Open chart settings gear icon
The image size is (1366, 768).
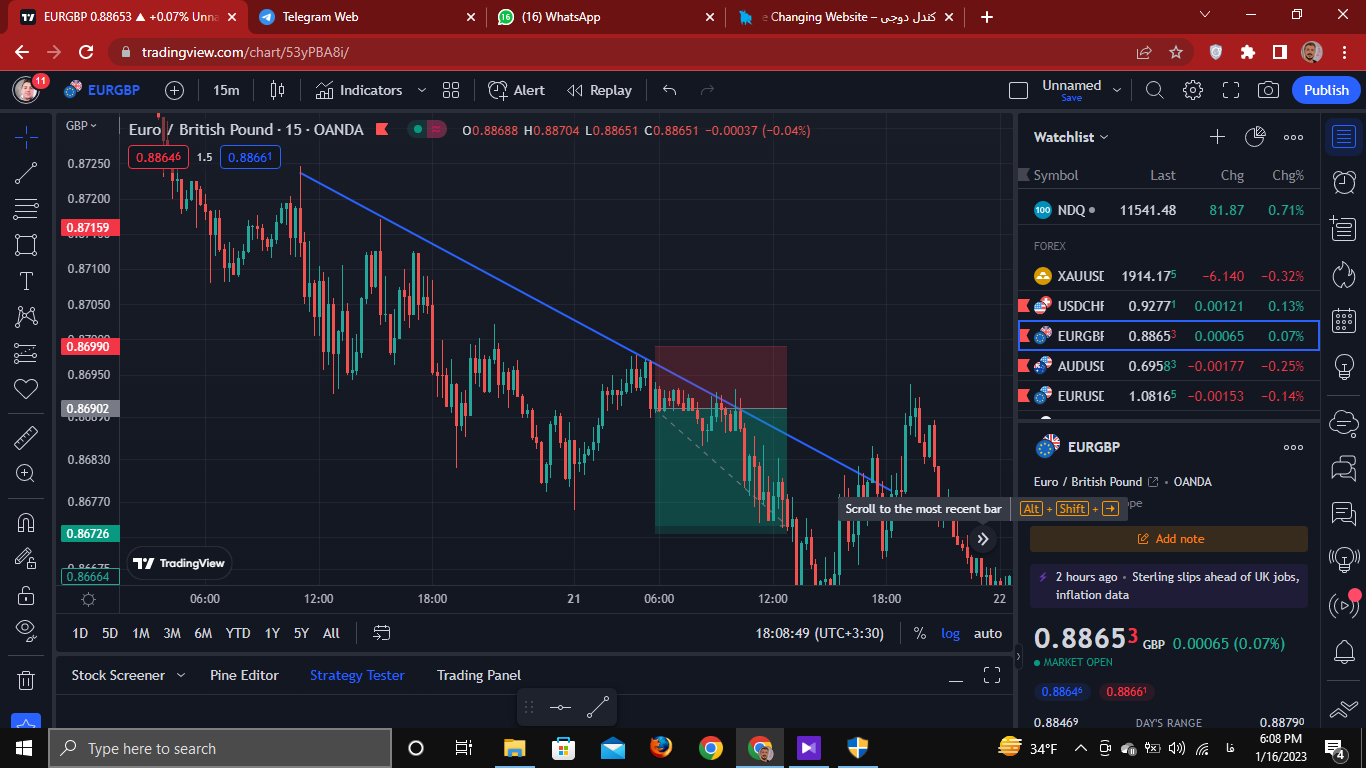(x=1192, y=90)
